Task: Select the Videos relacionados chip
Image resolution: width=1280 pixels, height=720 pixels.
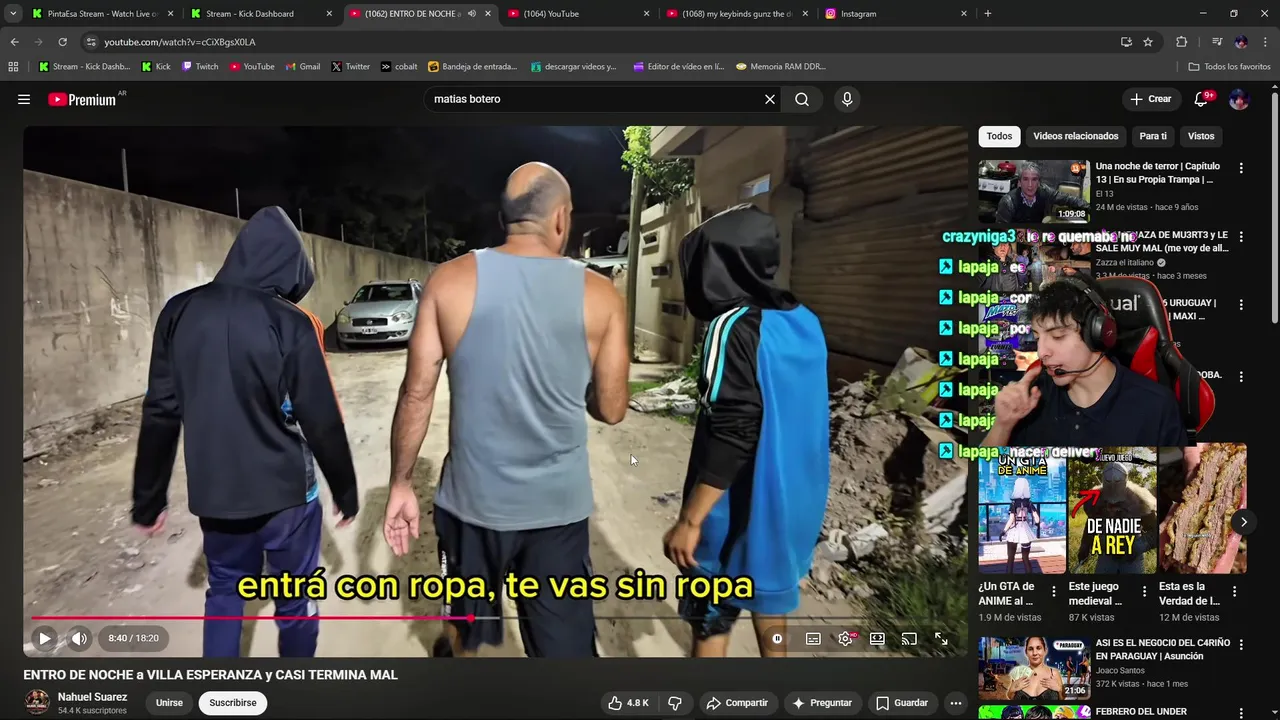Action: [1076, 136]
